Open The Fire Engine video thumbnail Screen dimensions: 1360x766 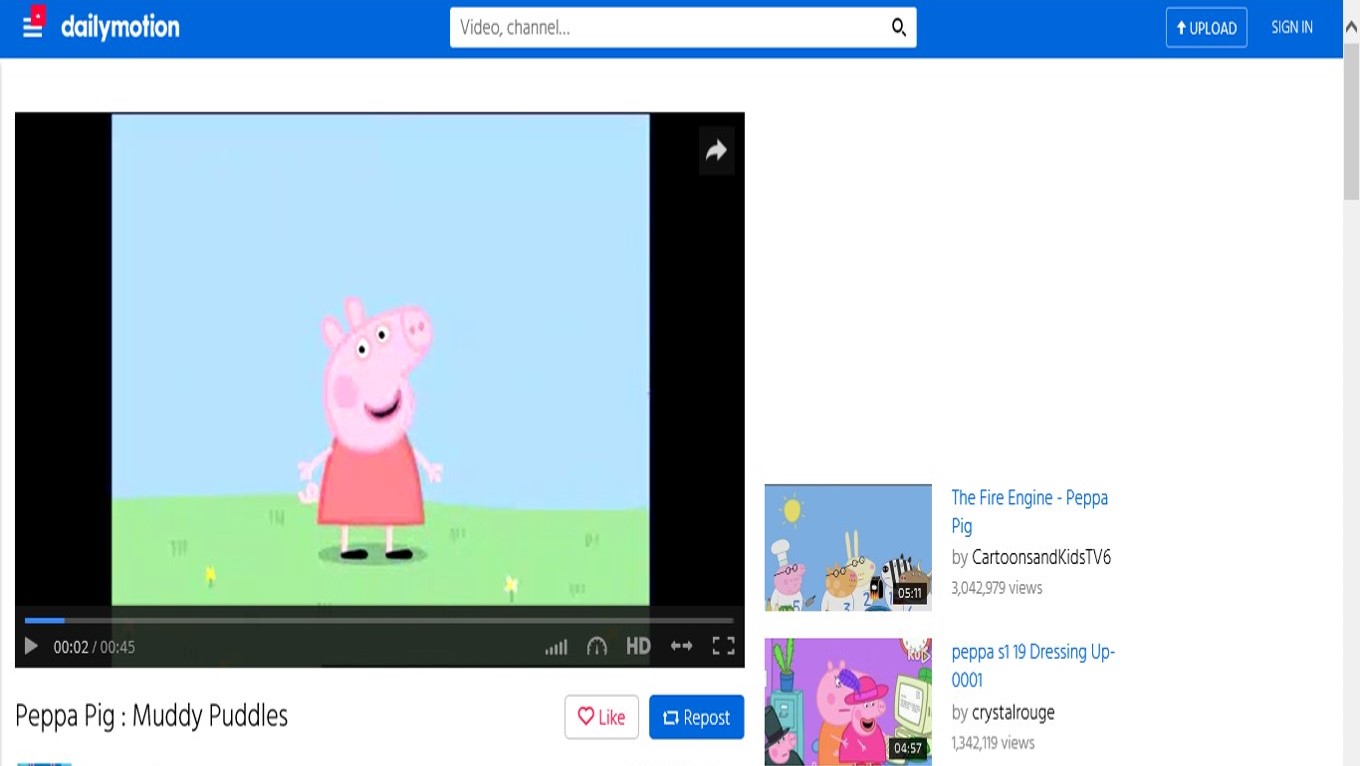[848, 548]
